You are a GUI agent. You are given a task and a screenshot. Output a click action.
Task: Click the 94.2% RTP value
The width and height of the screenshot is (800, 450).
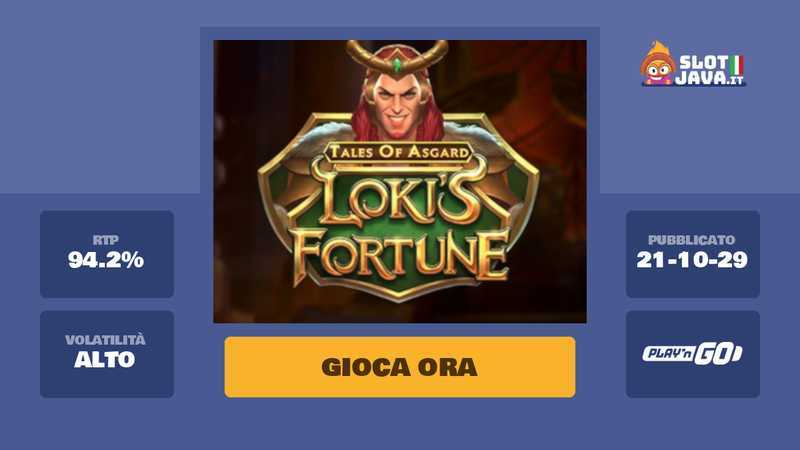point(106,260)
